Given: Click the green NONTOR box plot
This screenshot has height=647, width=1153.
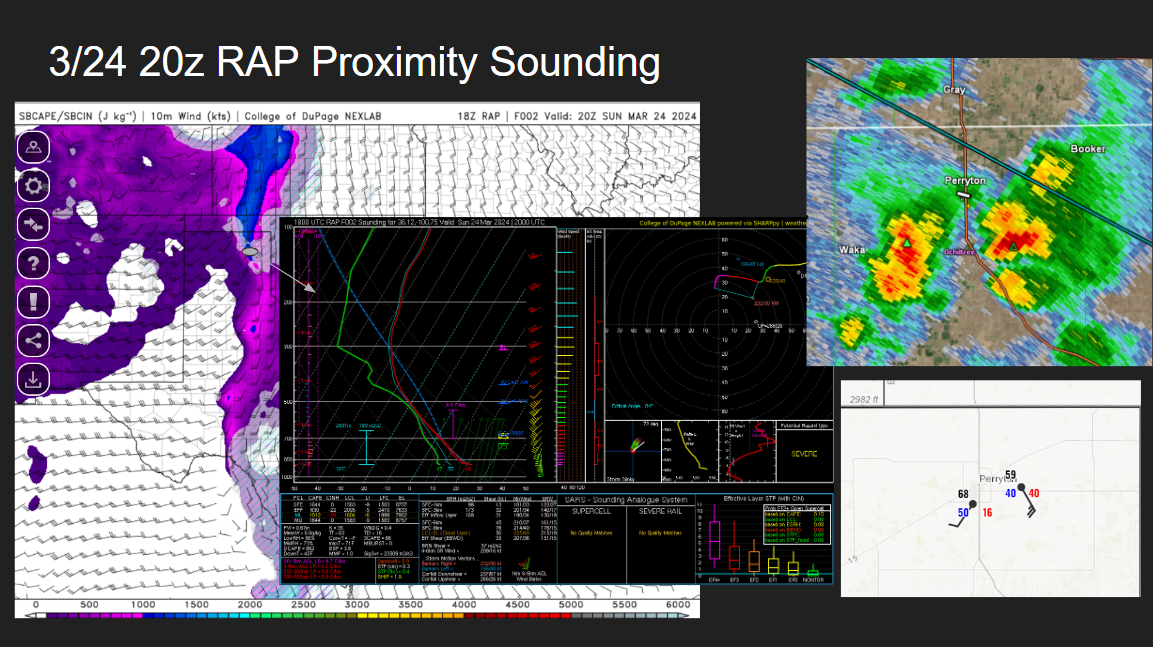Looking at the screenshot, I should (813, 571).
